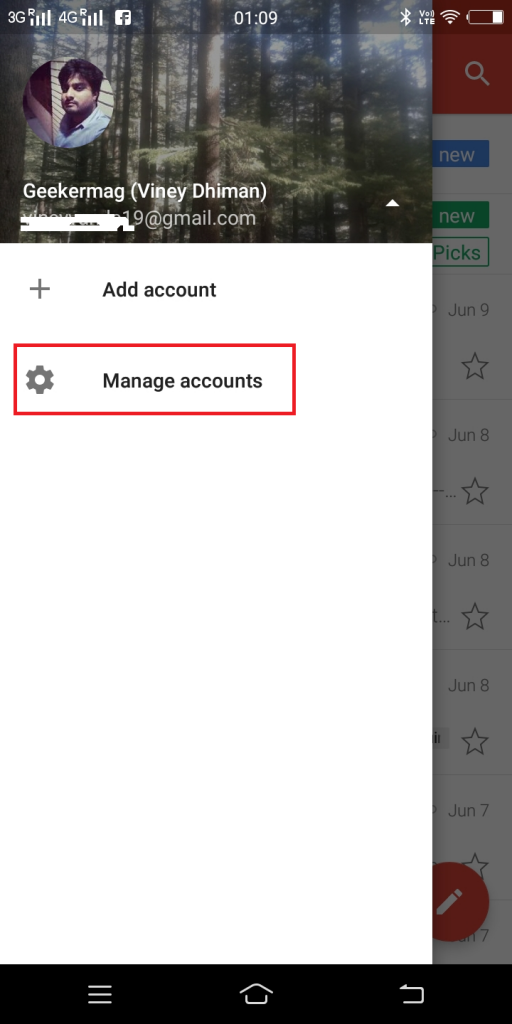Screen dimensions: 512x1024
Task: Tap the Android back navigation button
Action: point(411,994)
